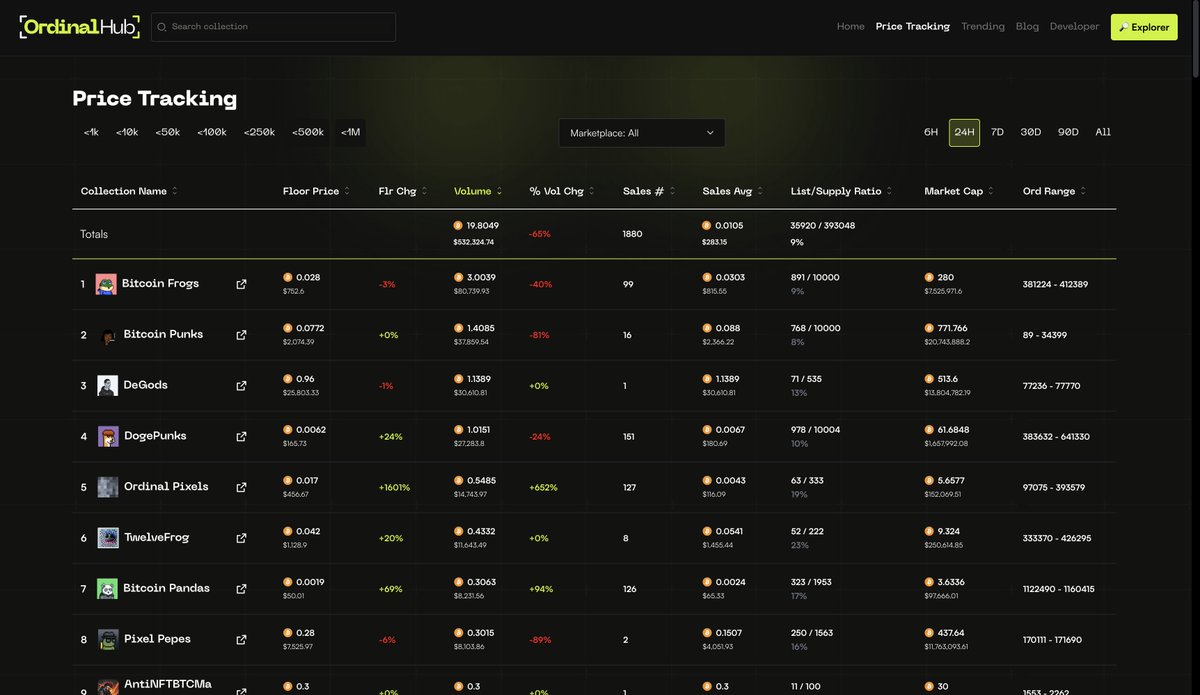This screenshot has width=1200, height=695.
Task: Switch time range to 90D
Action: tap(1068, 133)
